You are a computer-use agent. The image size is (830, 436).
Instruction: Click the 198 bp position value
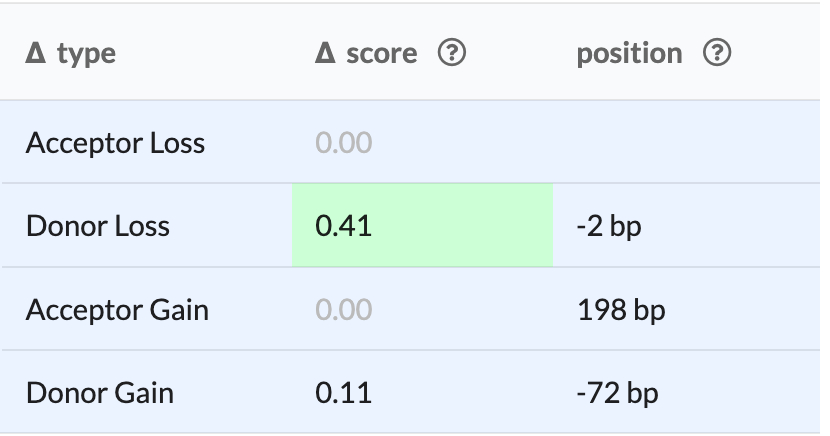(621, 310)
